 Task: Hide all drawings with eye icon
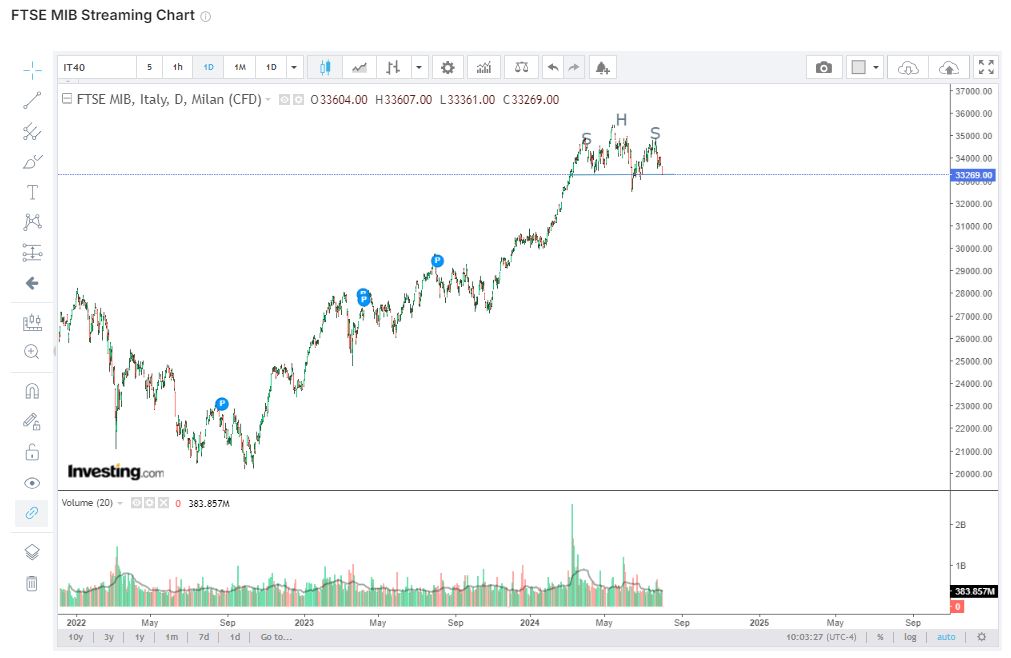(32, 483)
